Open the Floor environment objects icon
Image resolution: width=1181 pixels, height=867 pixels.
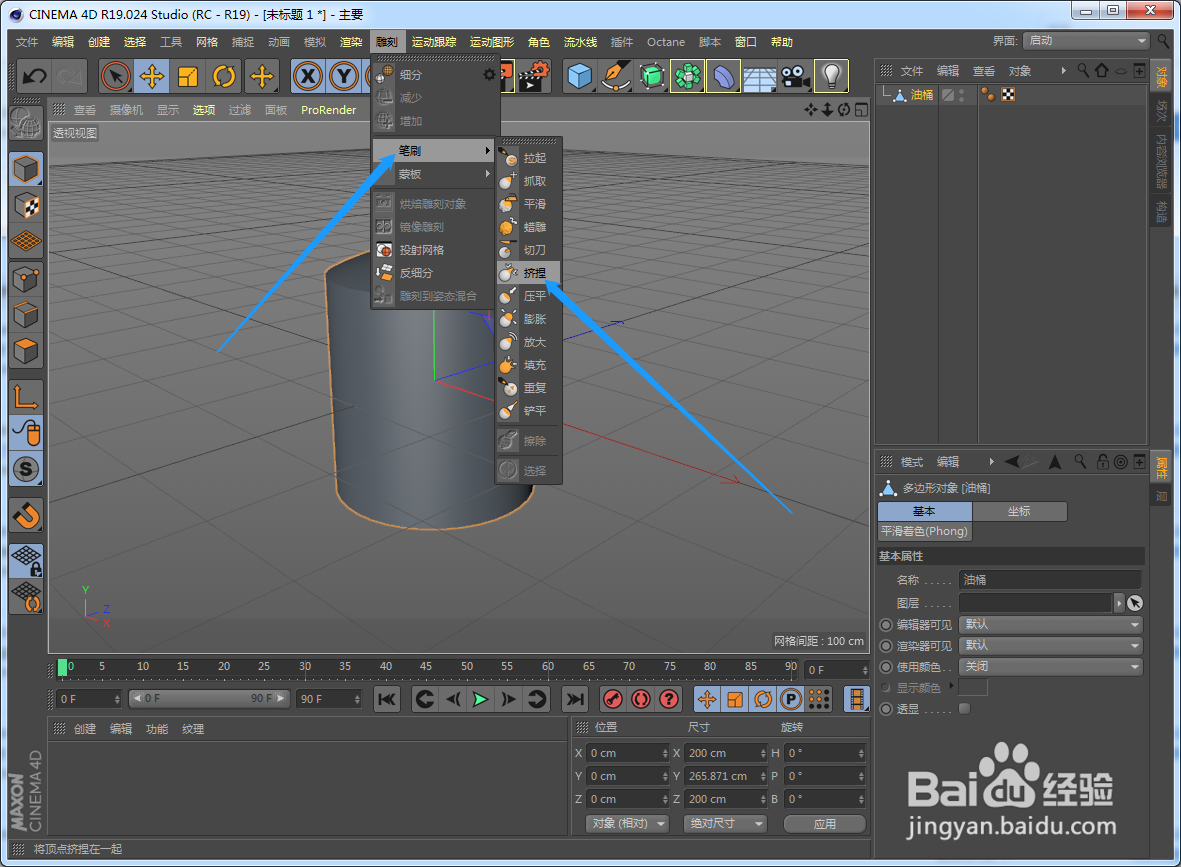pyautogui.click(x=759, y=76)
